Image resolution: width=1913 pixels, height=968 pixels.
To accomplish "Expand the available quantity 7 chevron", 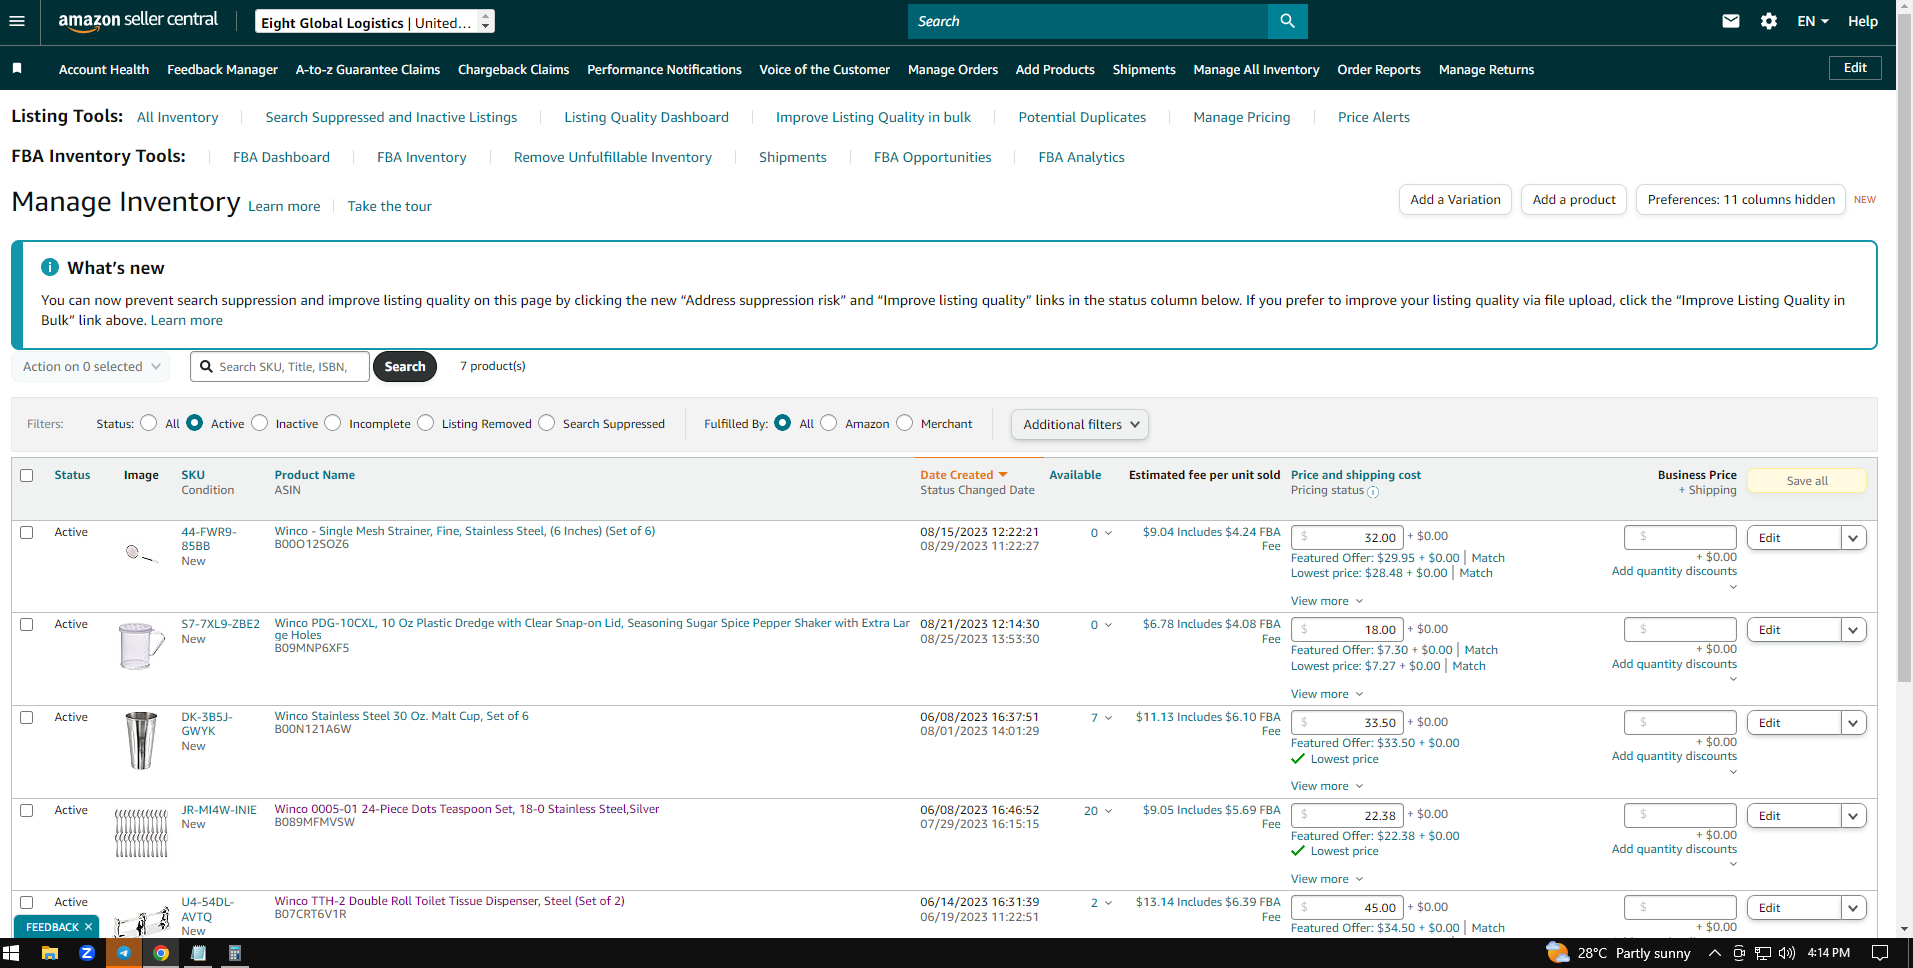I will [x=1108, y=718].
